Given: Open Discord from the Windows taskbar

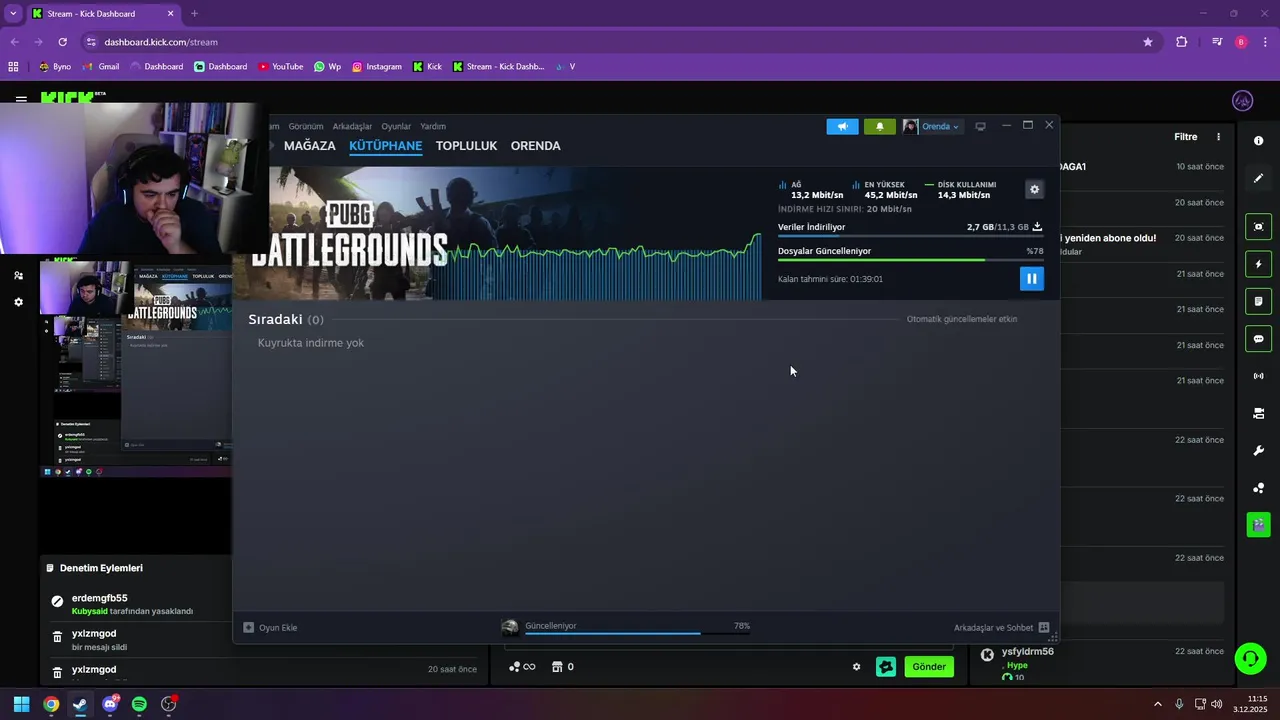Looking at the screenshot, I should click(110, 704).
